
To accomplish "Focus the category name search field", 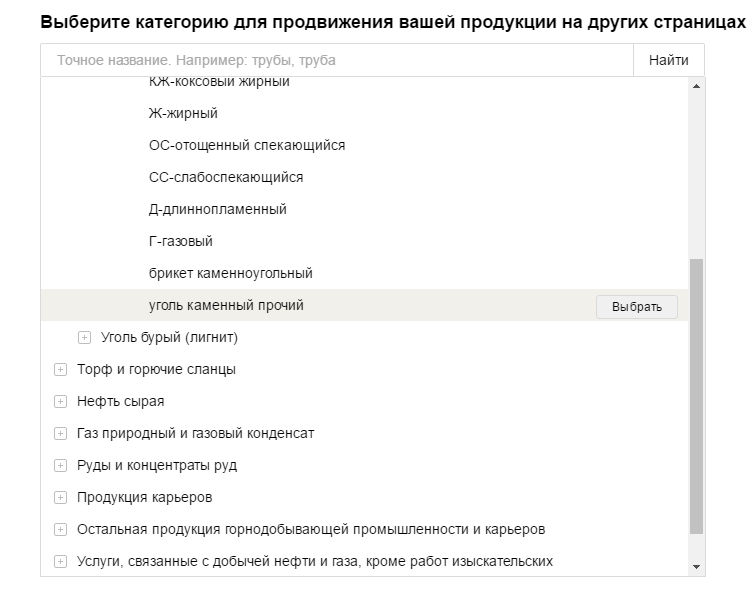I will (337, 60).
